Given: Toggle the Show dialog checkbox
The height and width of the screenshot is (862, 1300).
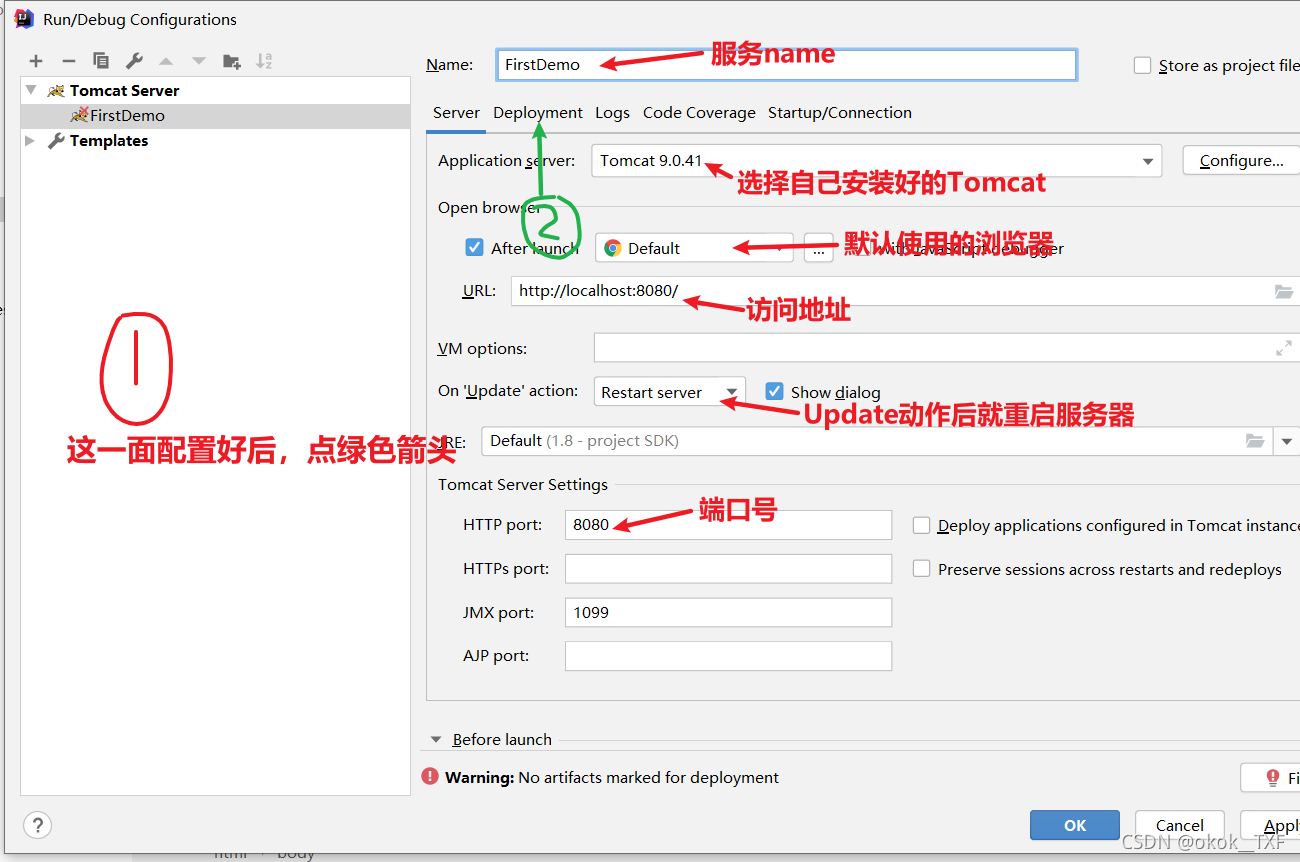Looking at the screenshot, I should 774,391.
